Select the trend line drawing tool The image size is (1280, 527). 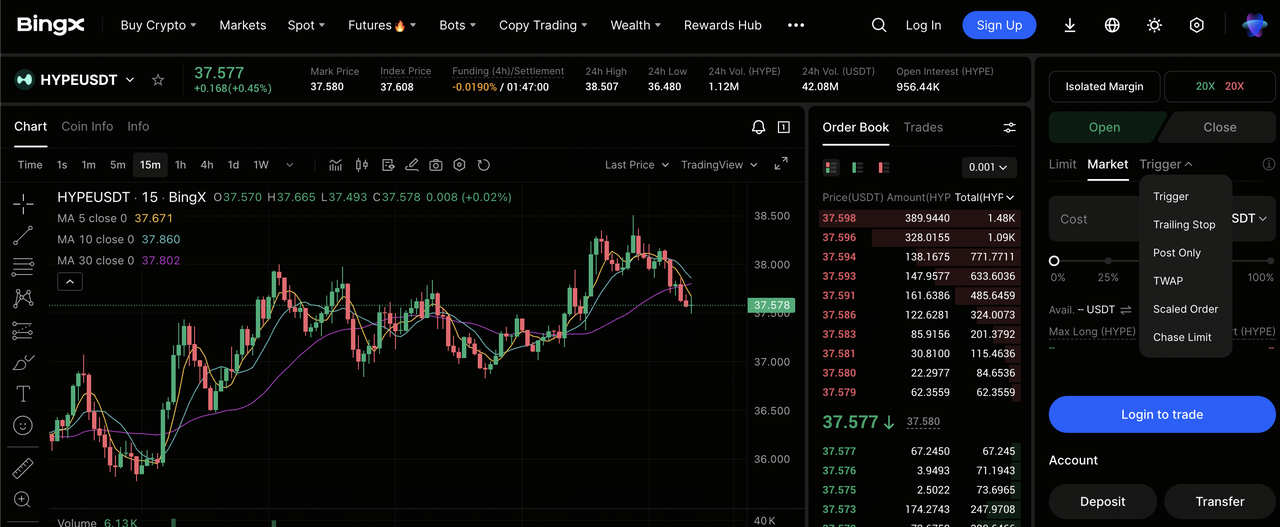pos(23,236)
